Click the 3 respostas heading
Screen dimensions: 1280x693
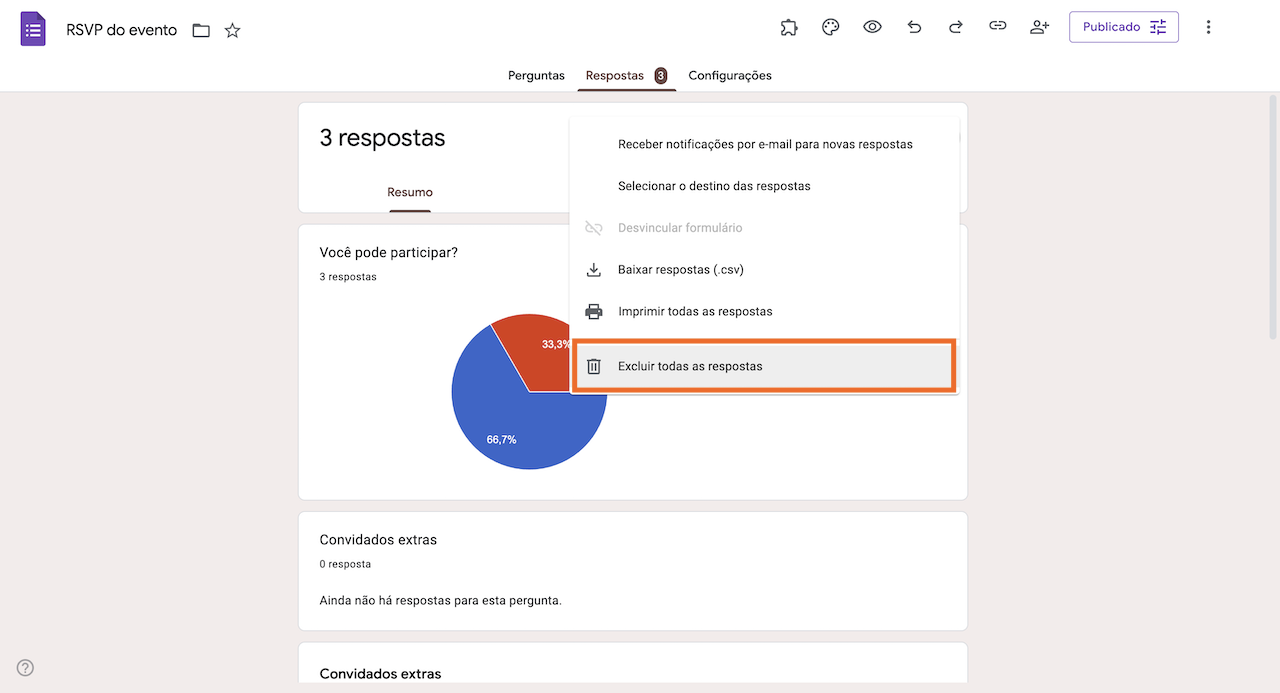(x=382, y=138)
